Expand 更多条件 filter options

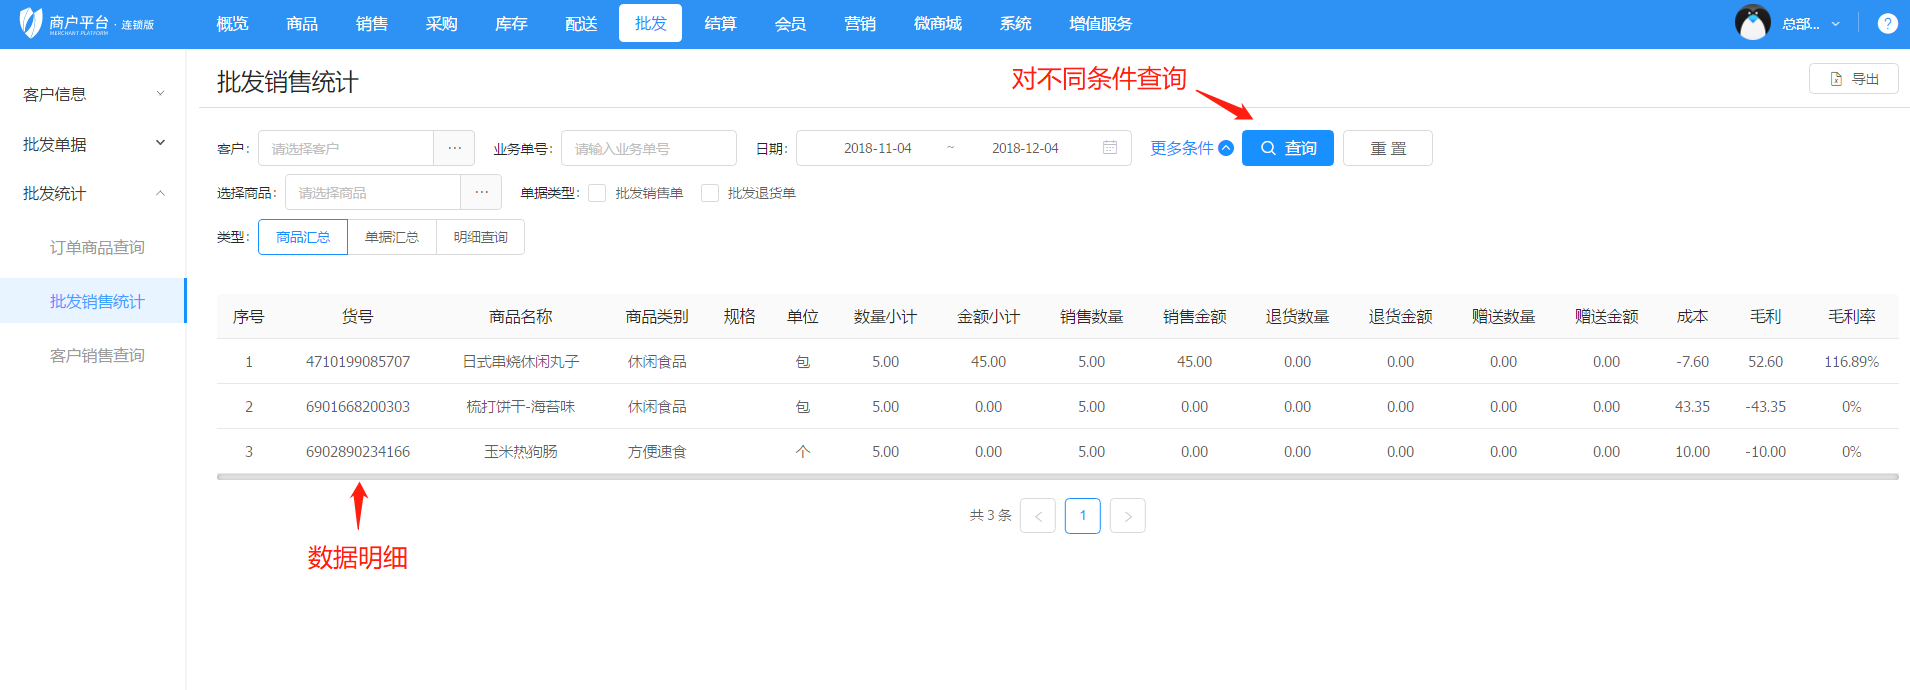point(1191,148)
